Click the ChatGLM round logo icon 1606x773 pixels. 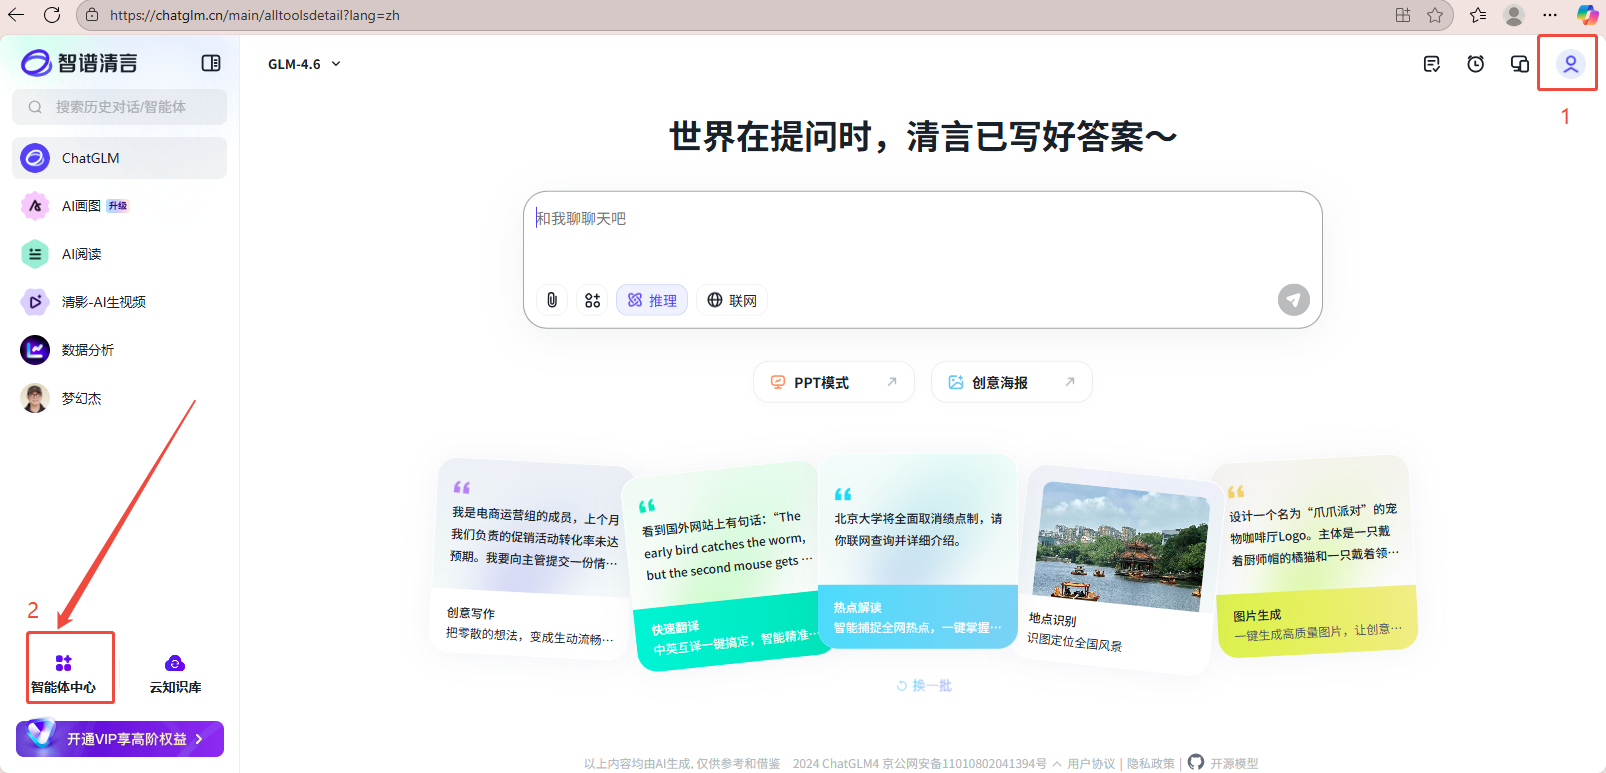click(35, 158)
